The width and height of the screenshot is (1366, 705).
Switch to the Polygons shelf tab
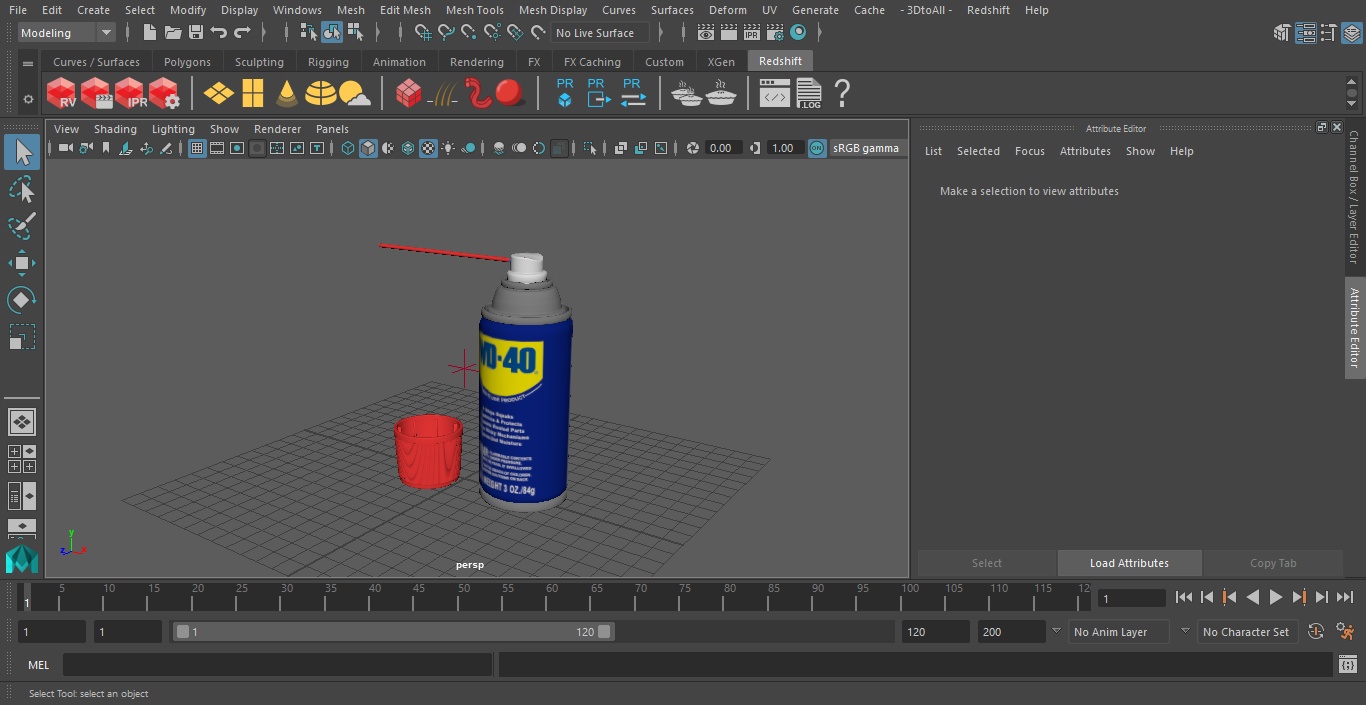pos(188,62)
